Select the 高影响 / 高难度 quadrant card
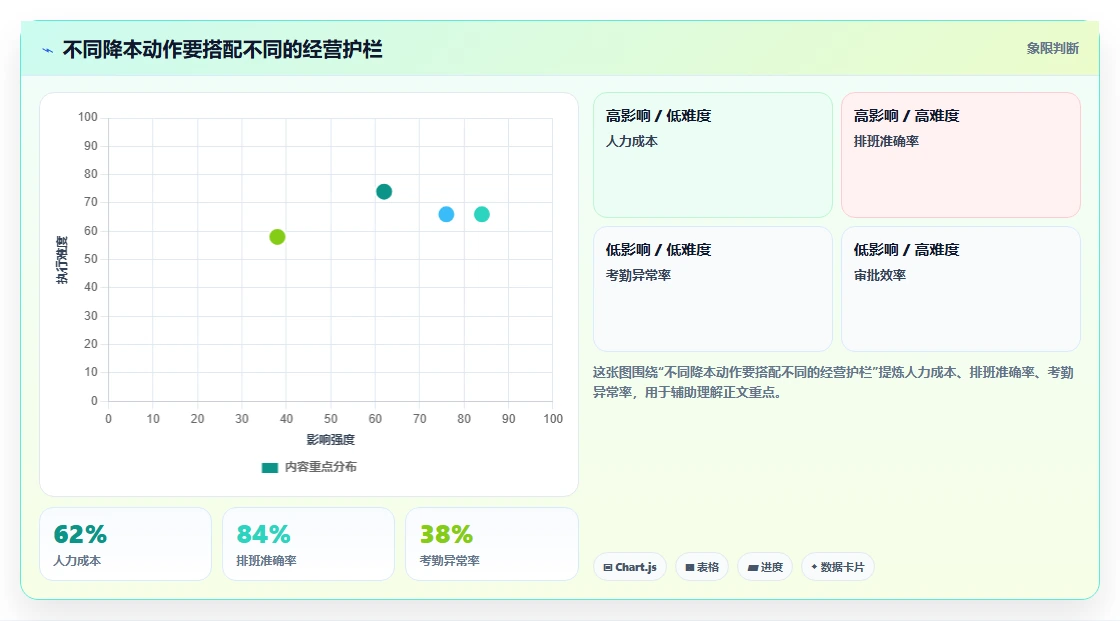Image resolution: width=1120 pixels, height=621 pixels. click(961, 155)
